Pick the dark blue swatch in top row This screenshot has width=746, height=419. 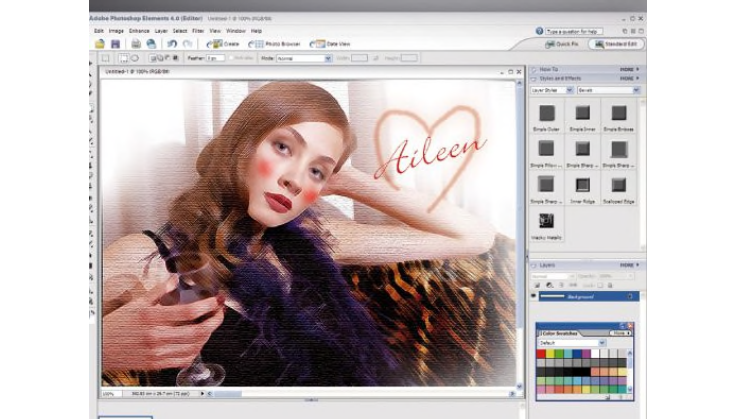[577, 354]
